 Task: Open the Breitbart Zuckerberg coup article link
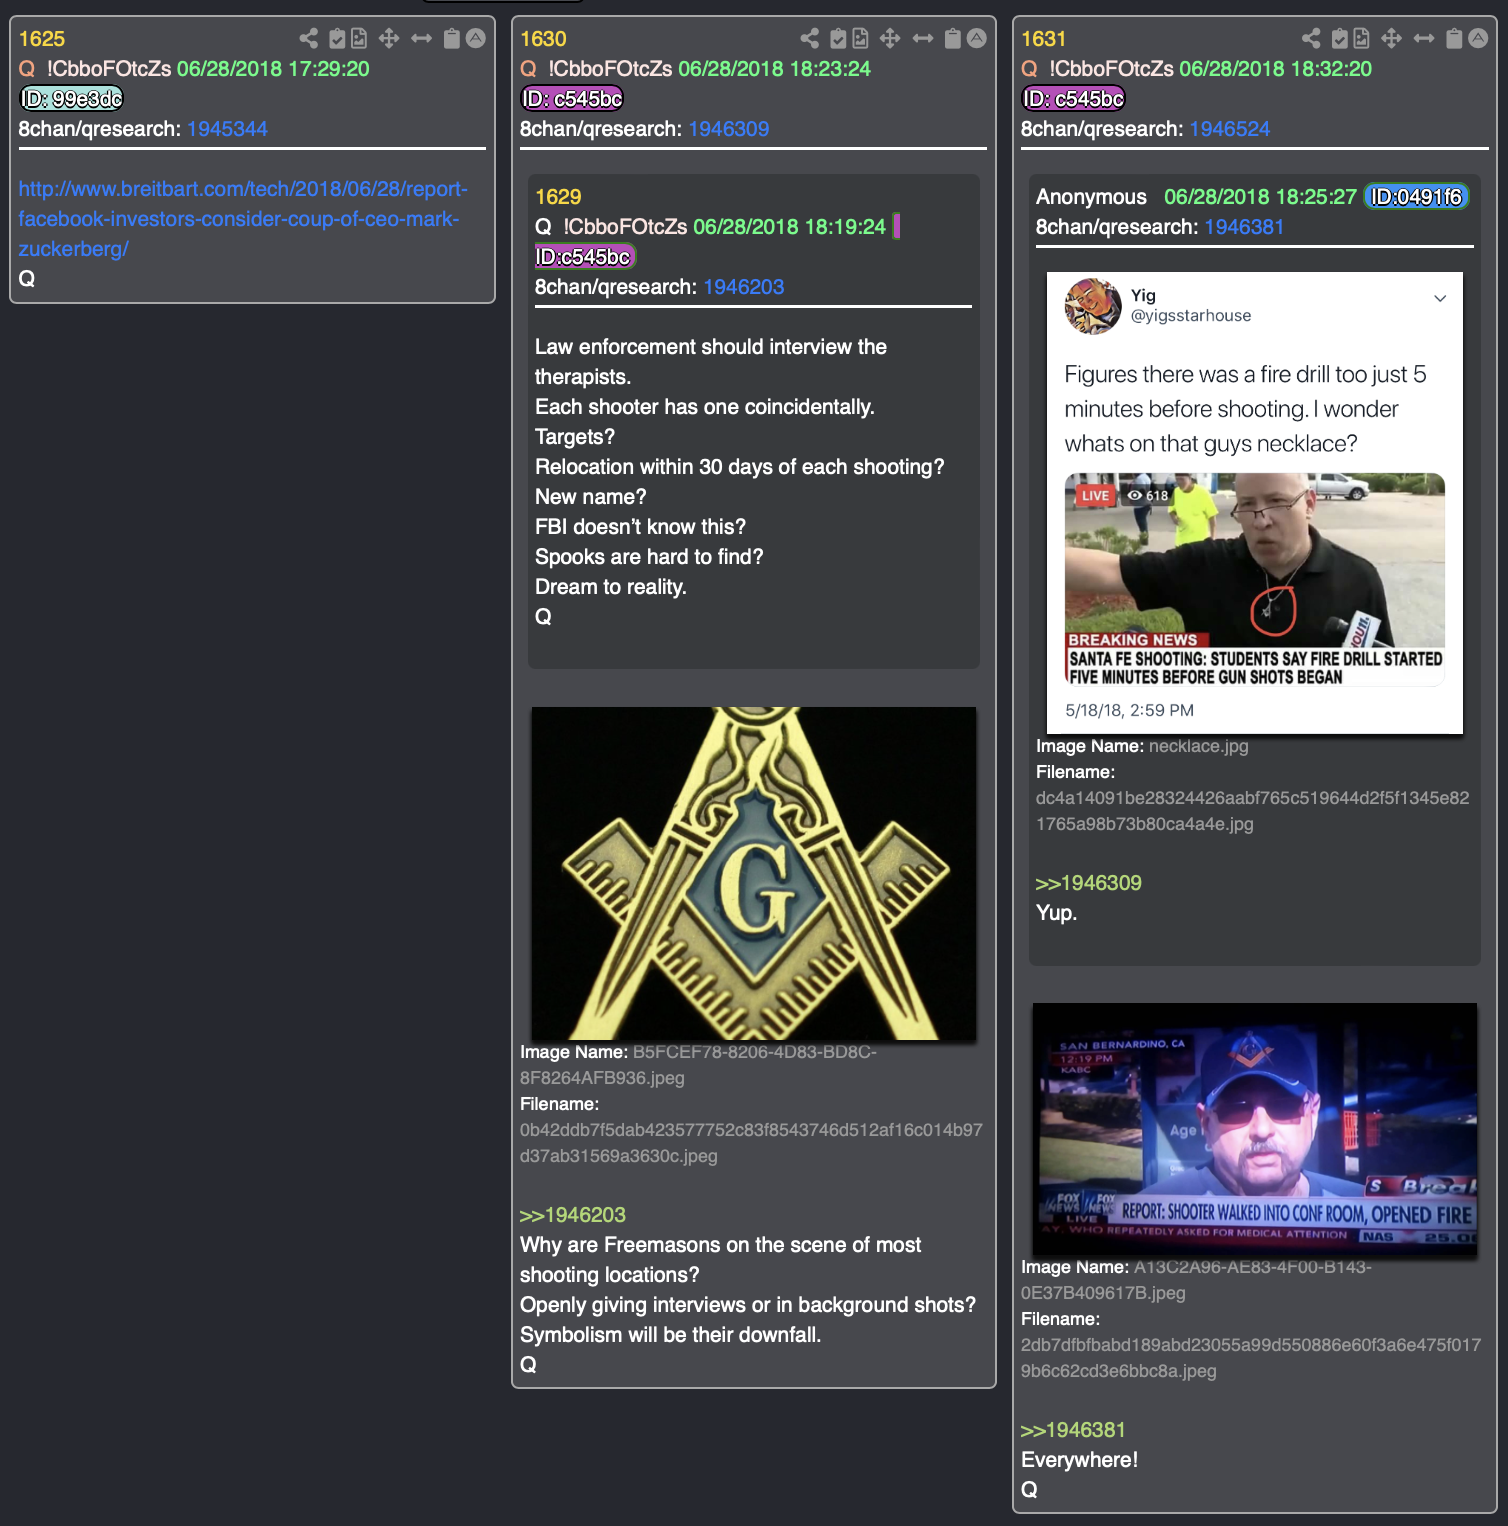tap(243, 219)
